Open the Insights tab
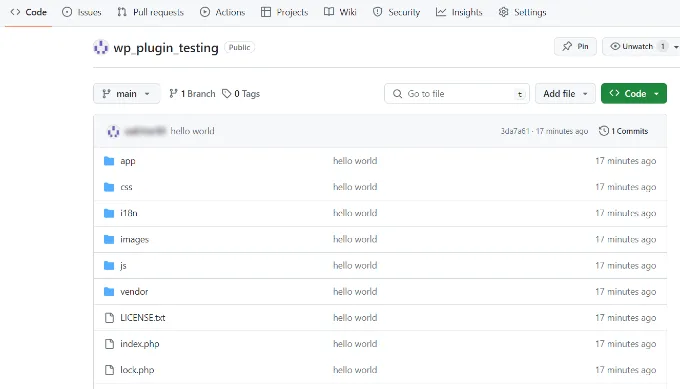This screenshot has height=389, width=680. (x=459, y=12)
